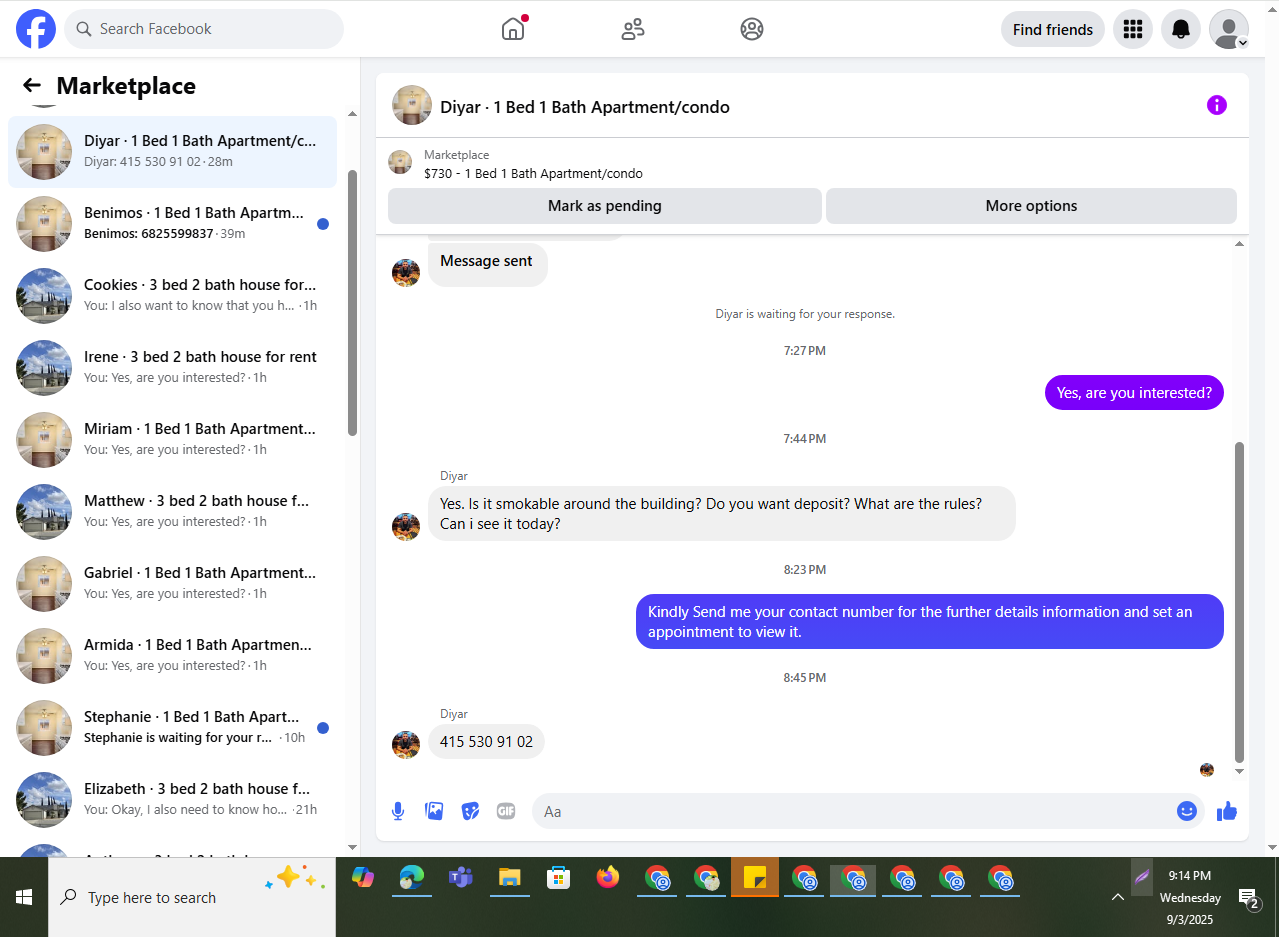The image size is (1279, 937).
Task: Click More options button
Action: 1031,206
